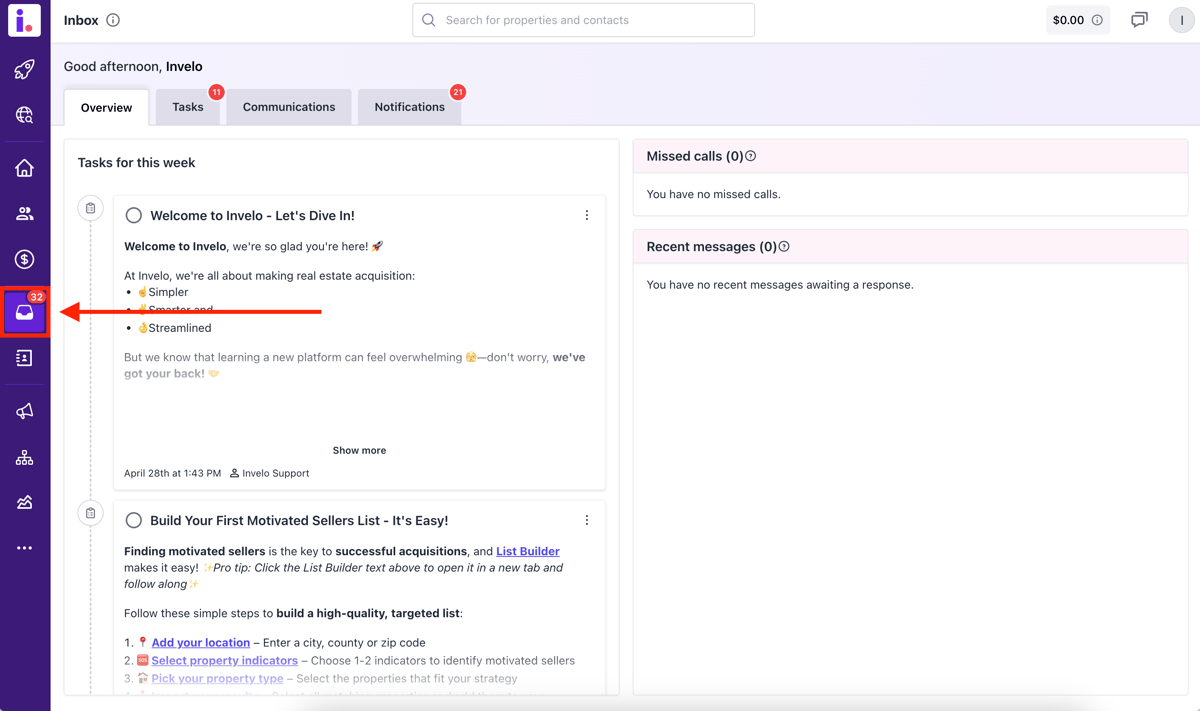Image resolution: width=1200 pixels, height=711 pixels.
Task: Select the Inbox tray icon with badge 32
Action: tap(25, 312)
